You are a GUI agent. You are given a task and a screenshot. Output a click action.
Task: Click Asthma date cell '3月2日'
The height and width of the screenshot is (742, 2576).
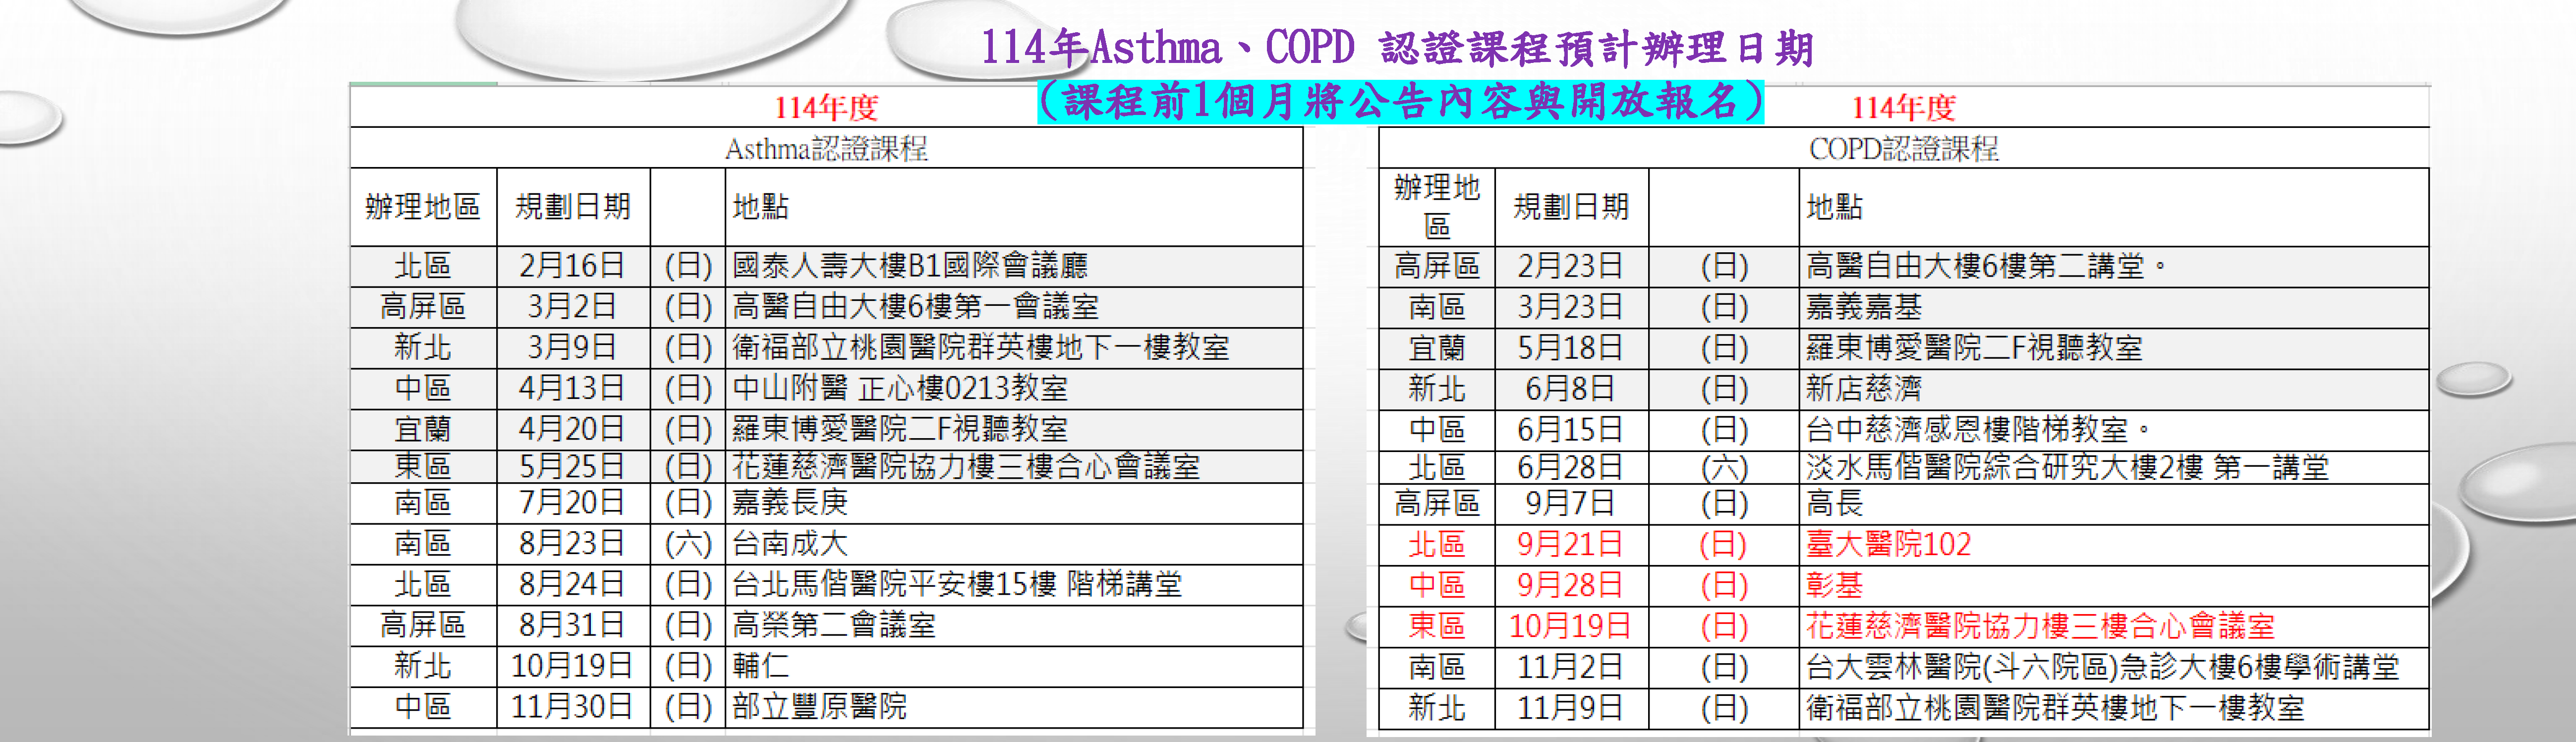pyautogui.click(x=572, y=306)
